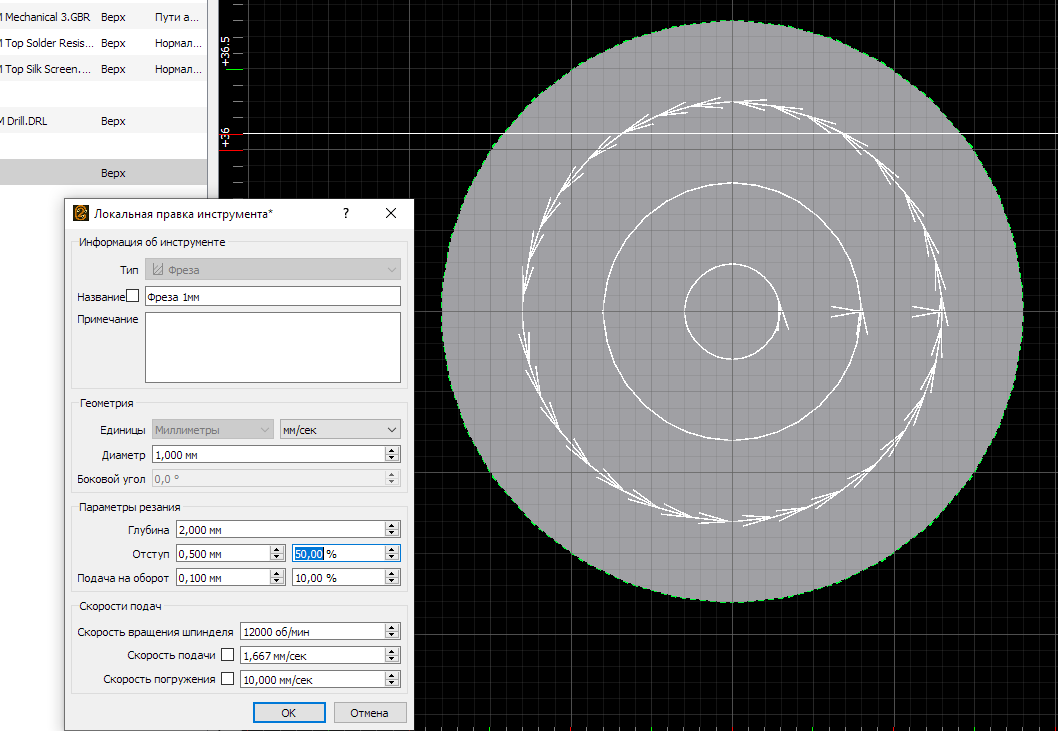Click inside the Примечание notes text area

tap(272, 347)
